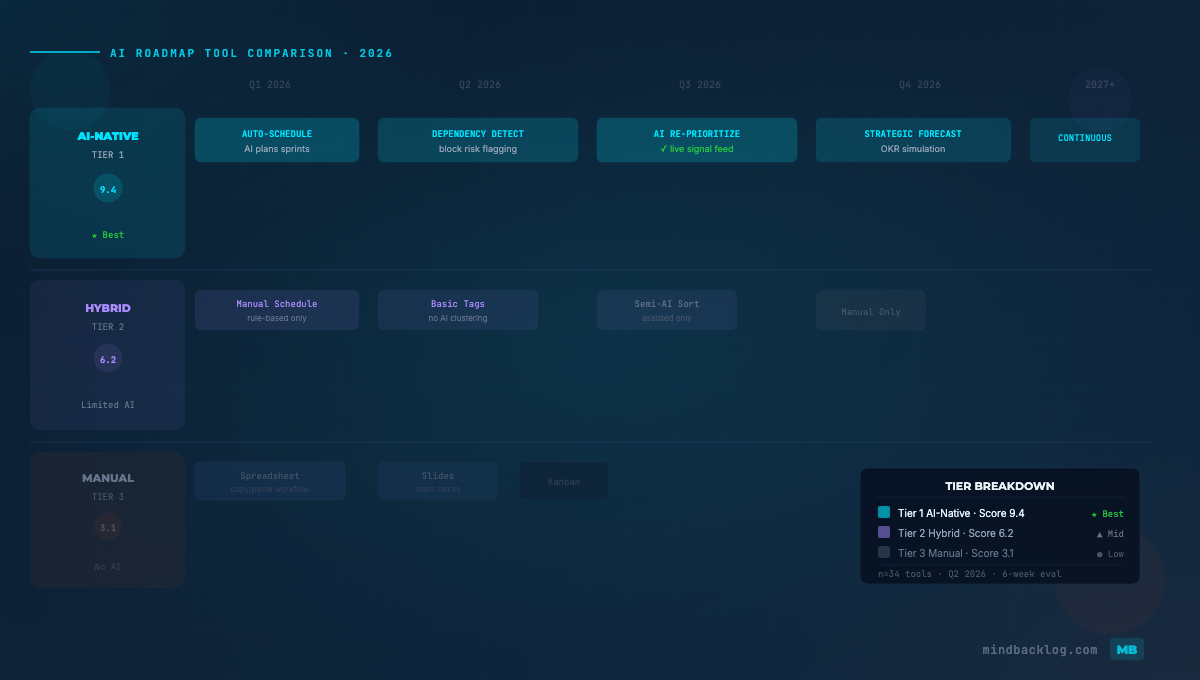Select the Q1 2026 column header
Screen dimensions: 1200x680
click(x=270, y=85)
